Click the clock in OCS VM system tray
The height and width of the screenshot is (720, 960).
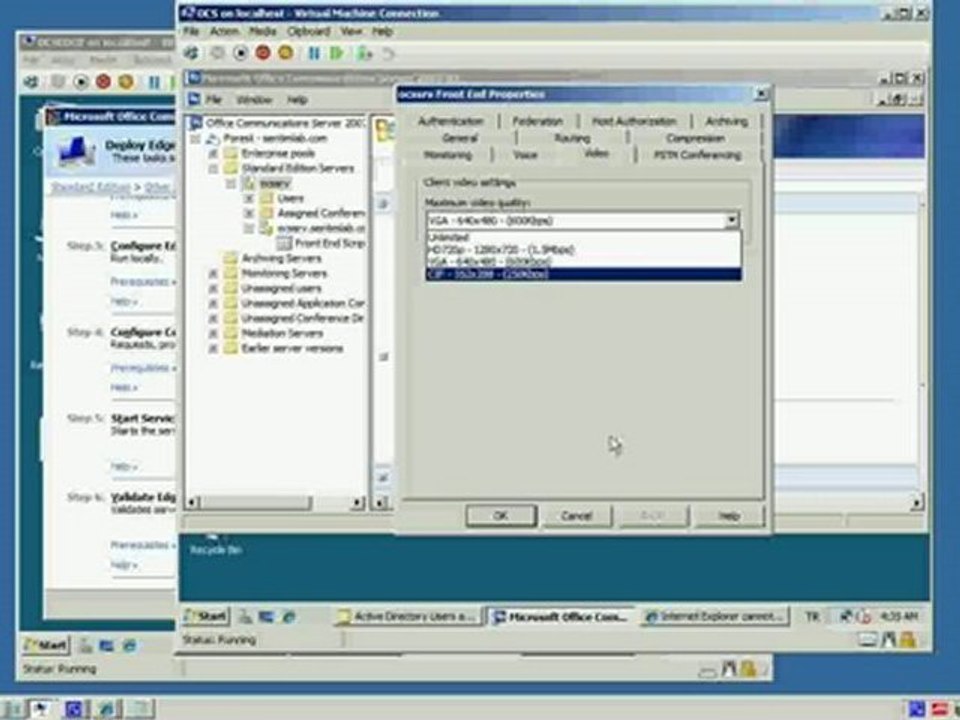(x=899, y=616)
